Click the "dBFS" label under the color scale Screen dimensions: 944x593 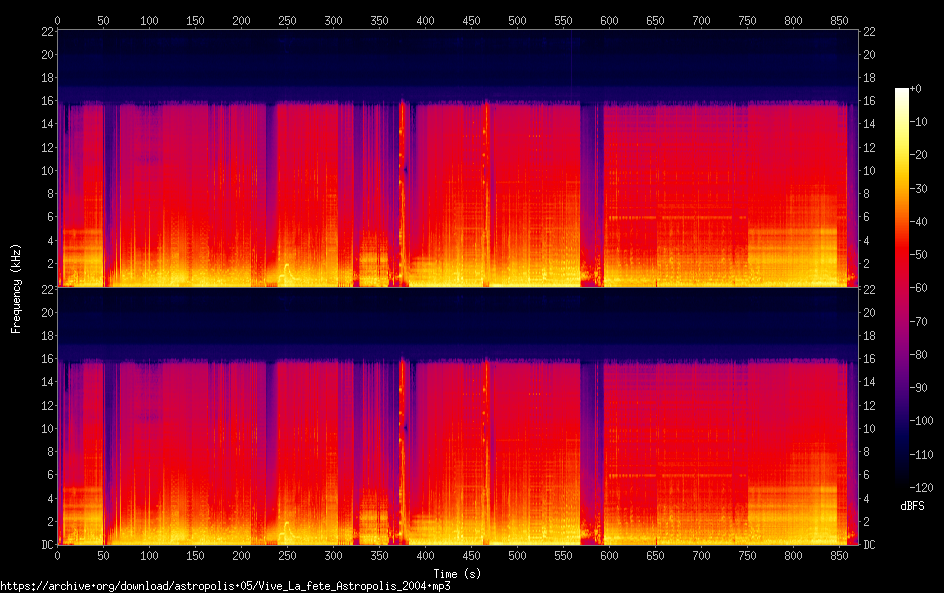pyautogui.click(x=912, y=506)
